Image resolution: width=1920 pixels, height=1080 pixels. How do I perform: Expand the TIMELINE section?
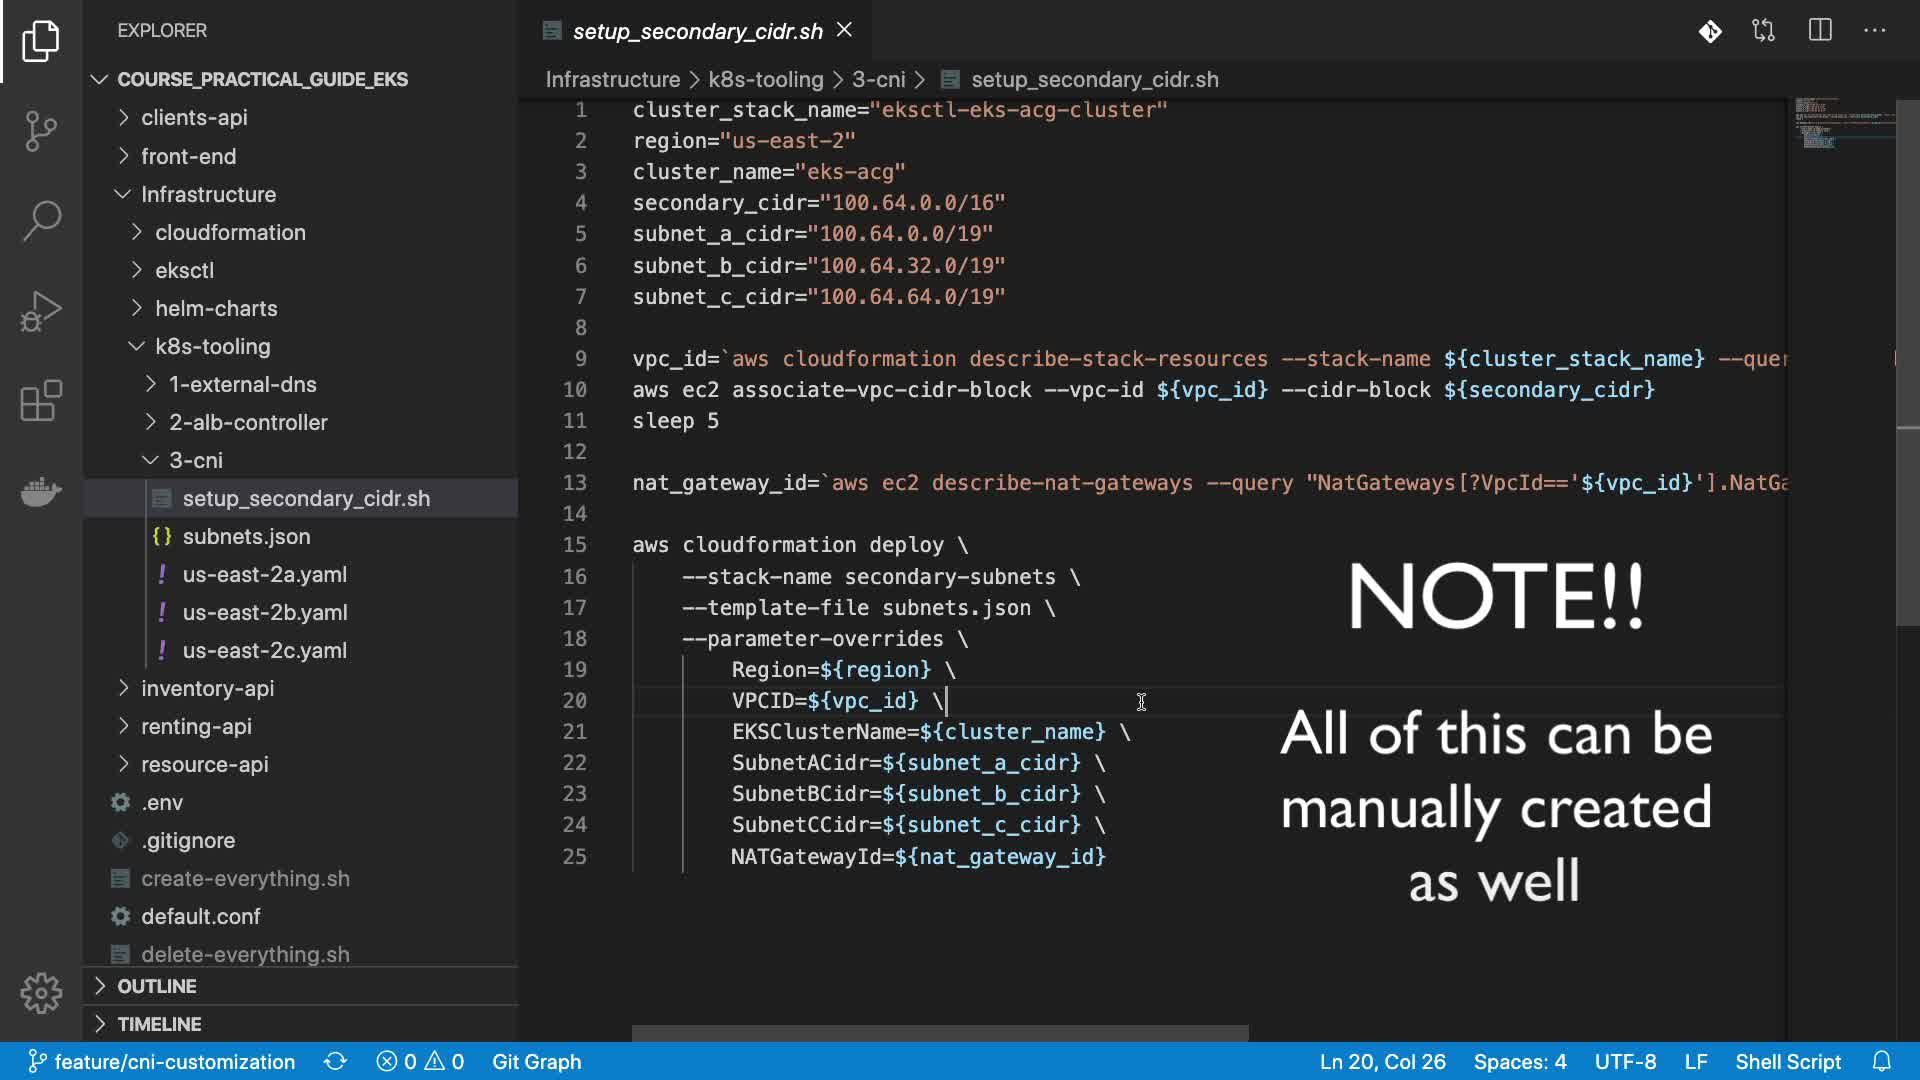[159, 1024]
